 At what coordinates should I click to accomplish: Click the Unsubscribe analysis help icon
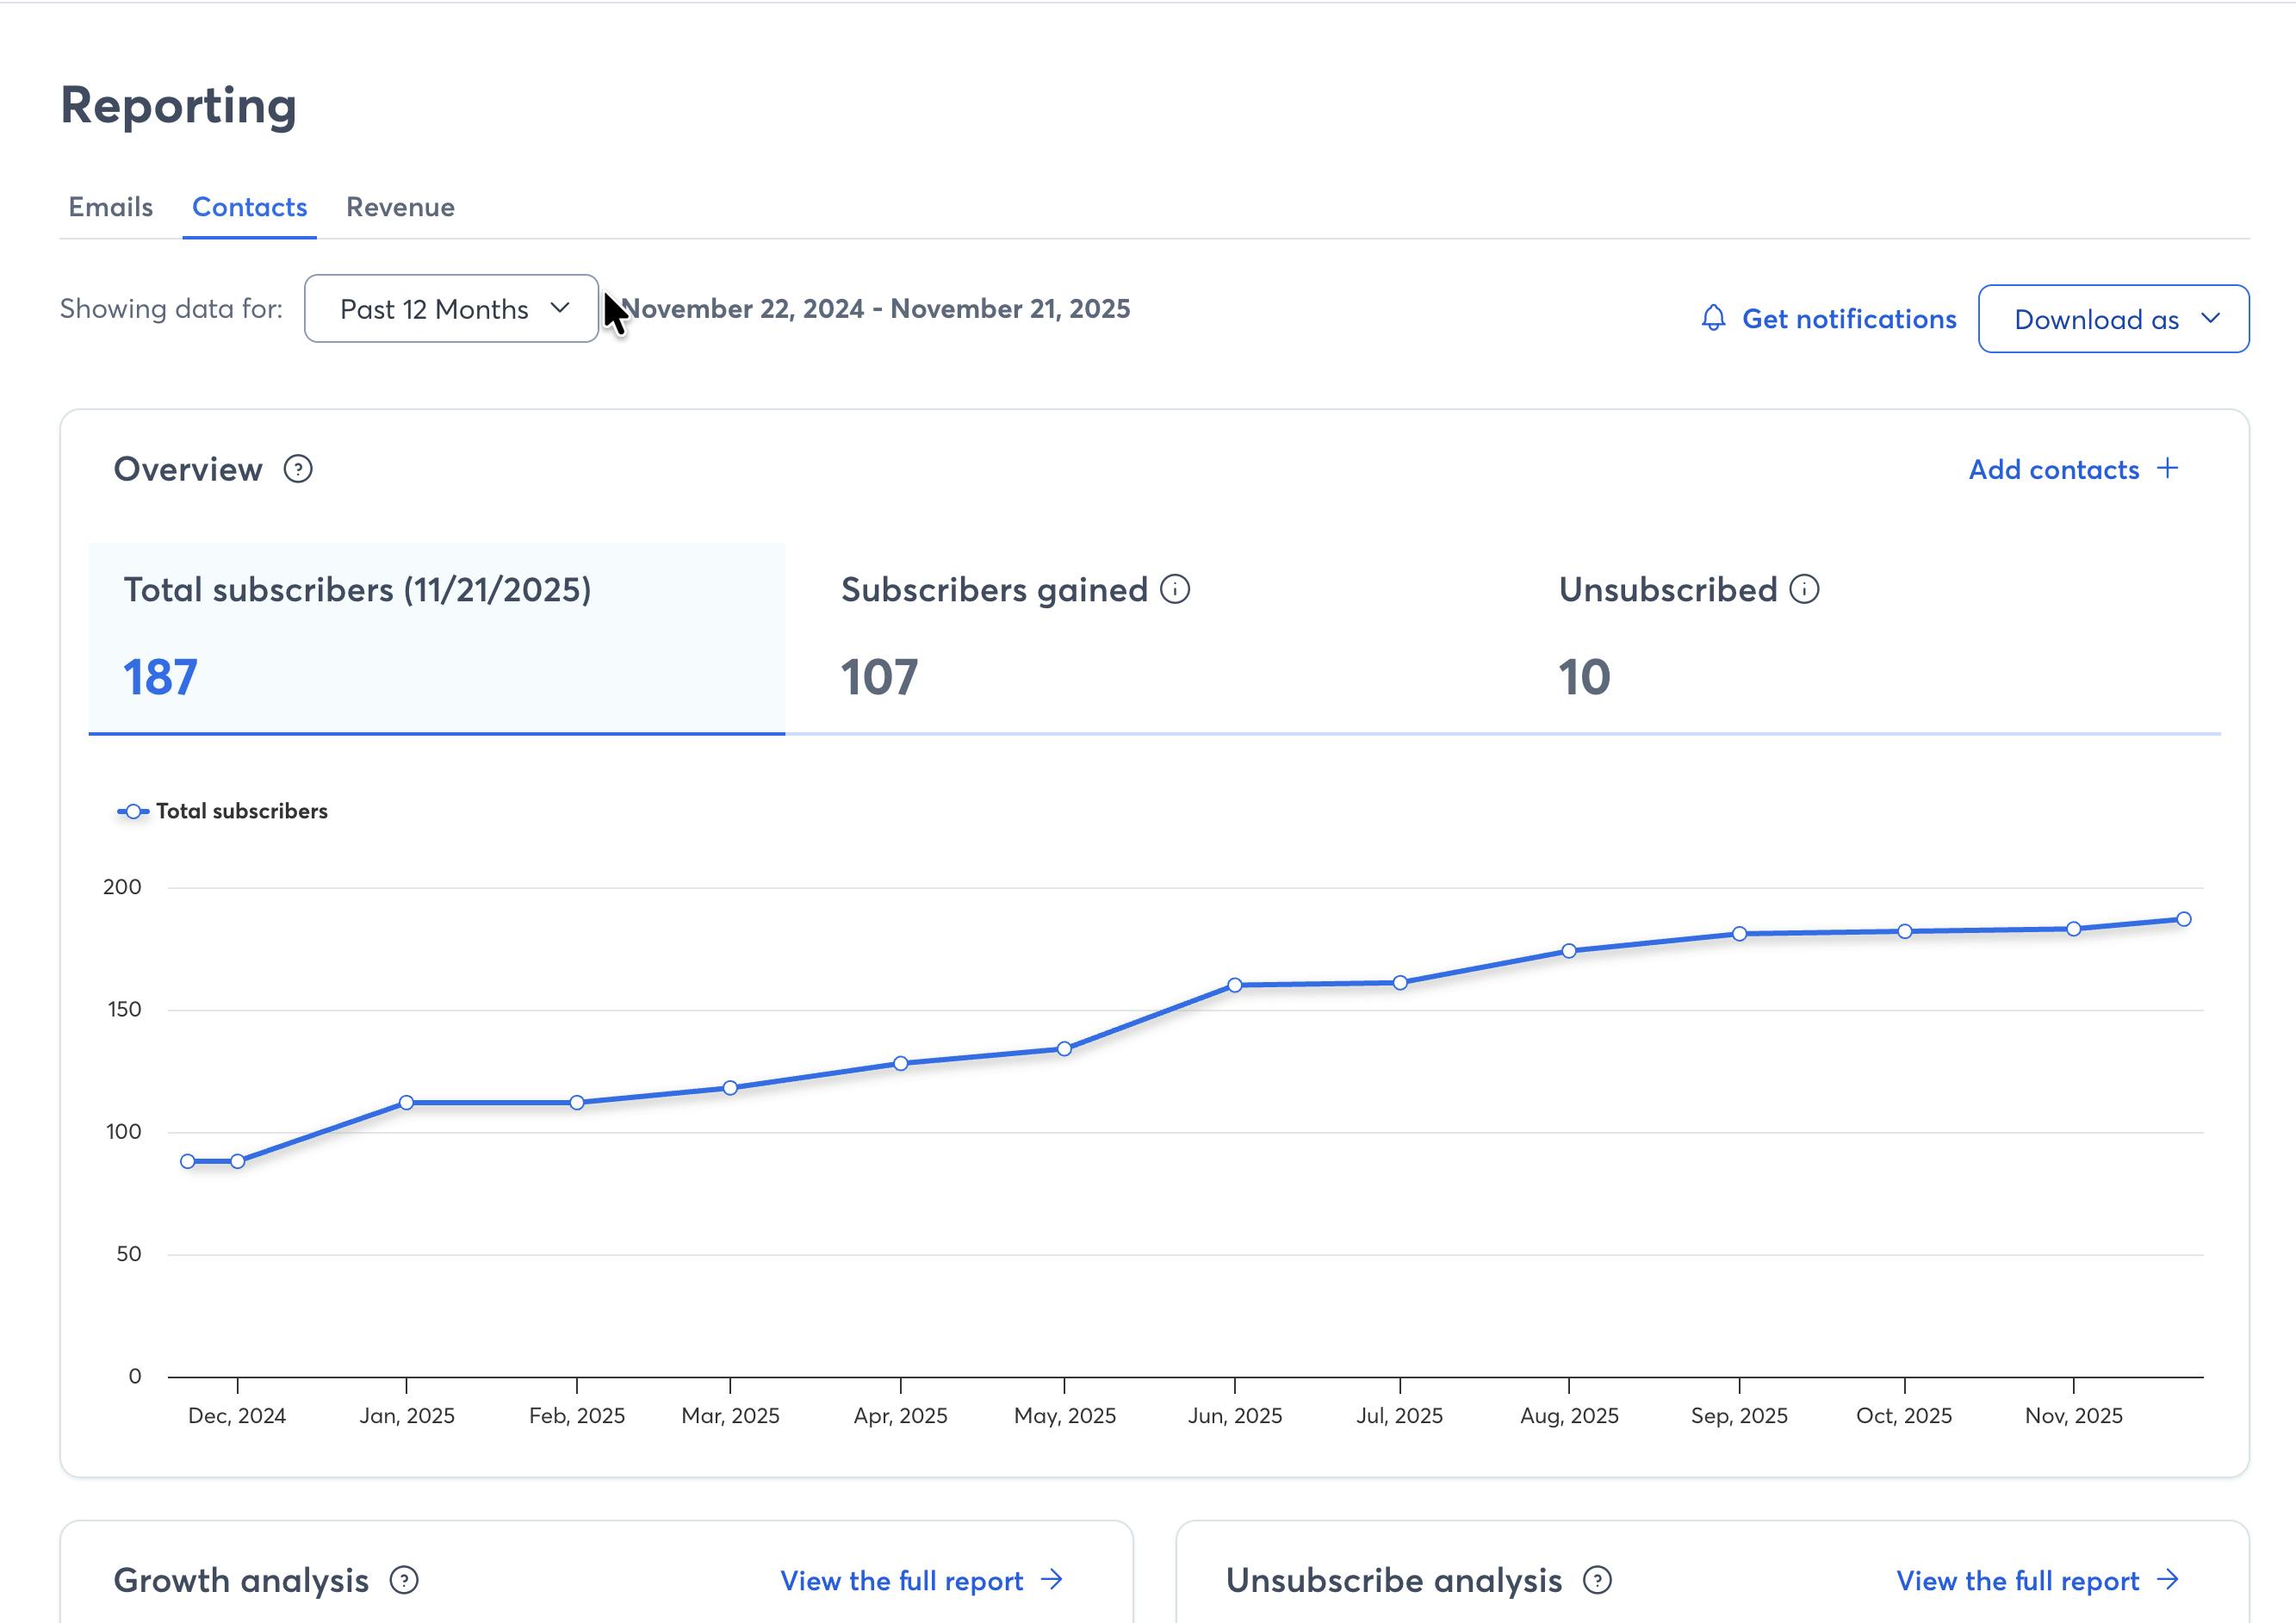[1597, 1580]
